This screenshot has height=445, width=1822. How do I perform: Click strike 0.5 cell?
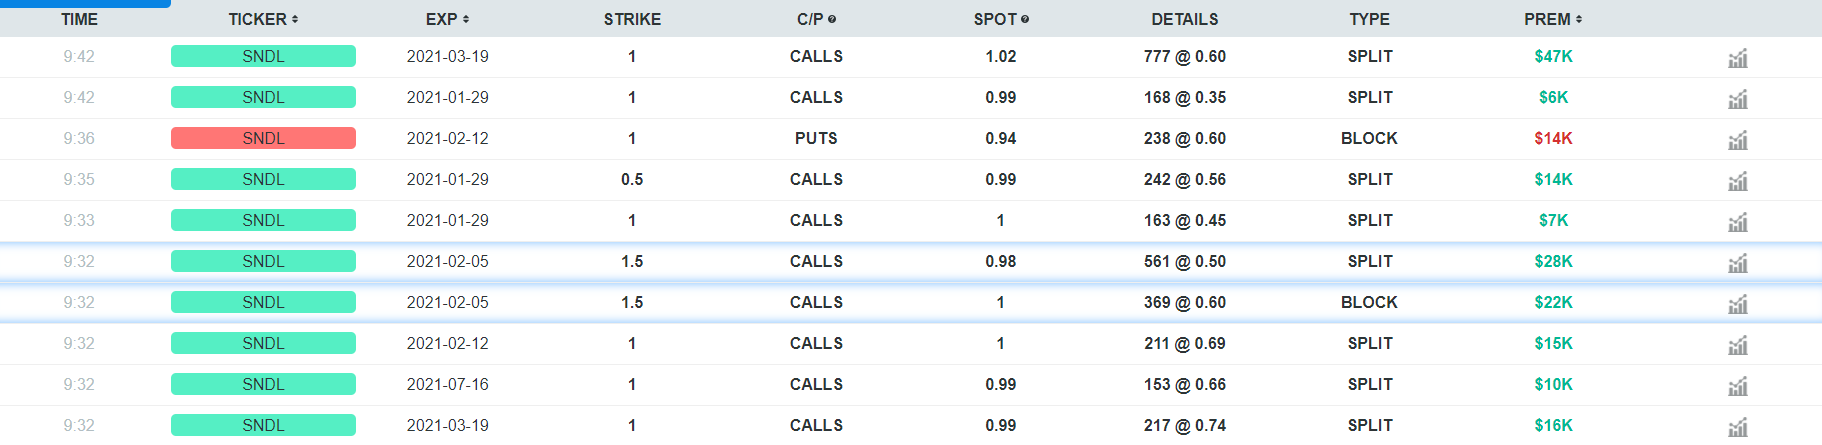[632, 179]
